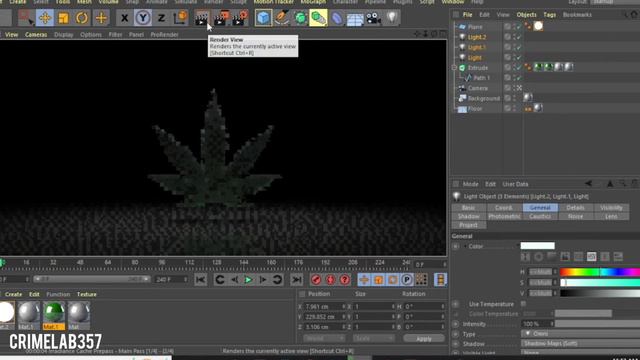Toggle Extrude enable checkmark
640x360 pixels.
point(519,68)
